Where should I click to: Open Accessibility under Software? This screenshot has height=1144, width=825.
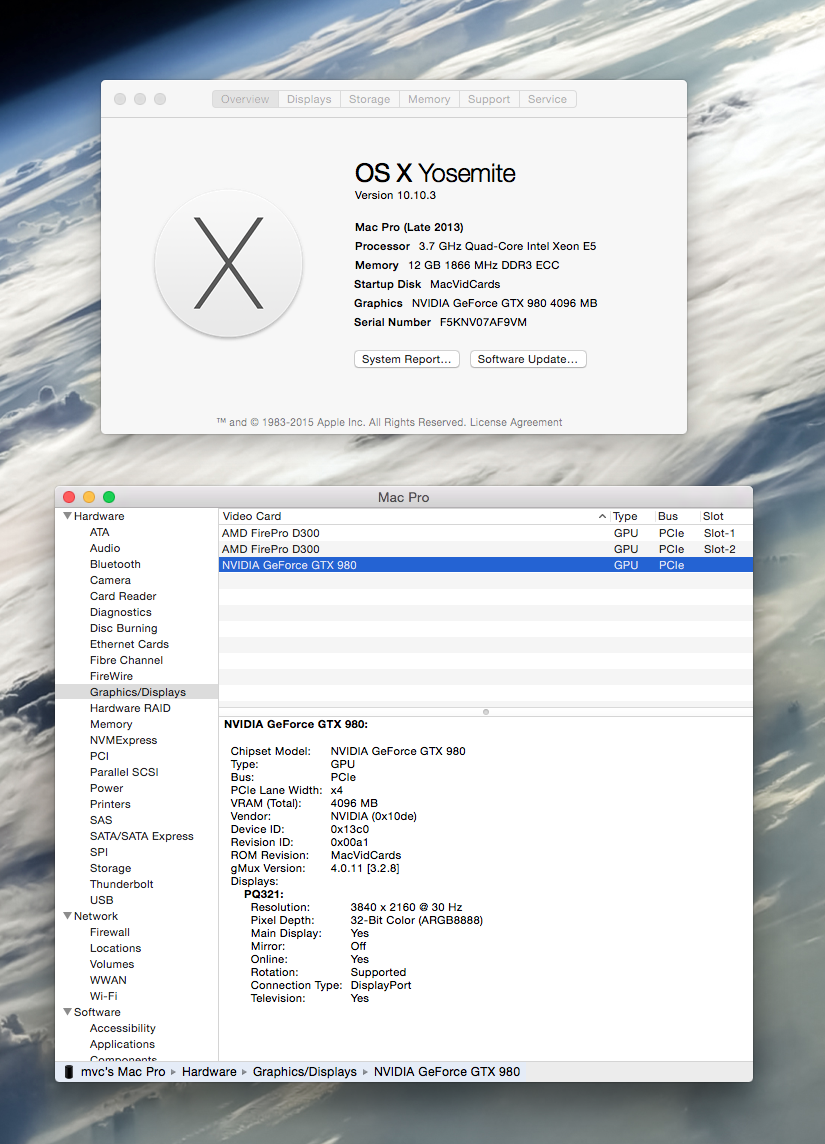123,1029
